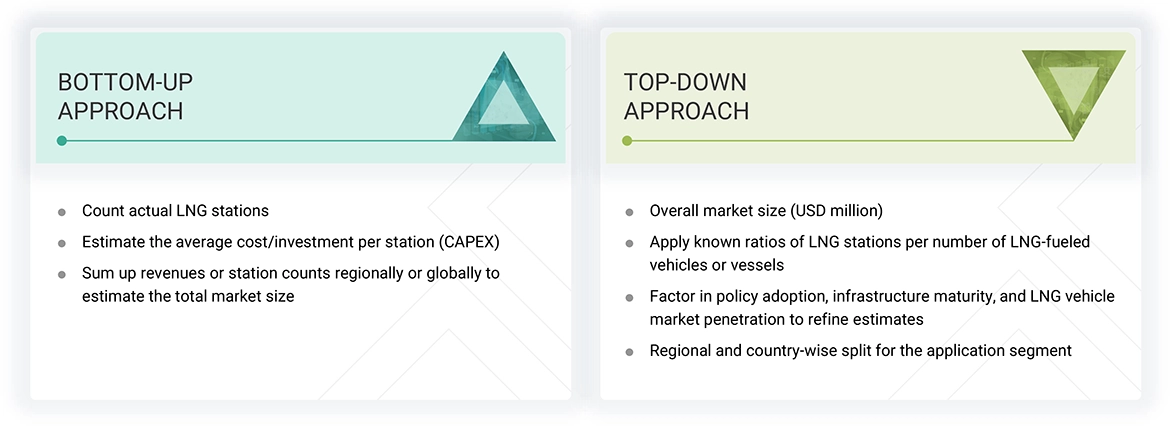The width and height of the screenshot is (1170, 426).
Task: Select the 'TOP-DOWN APPROACH' heading
Action: click(686, 97)
